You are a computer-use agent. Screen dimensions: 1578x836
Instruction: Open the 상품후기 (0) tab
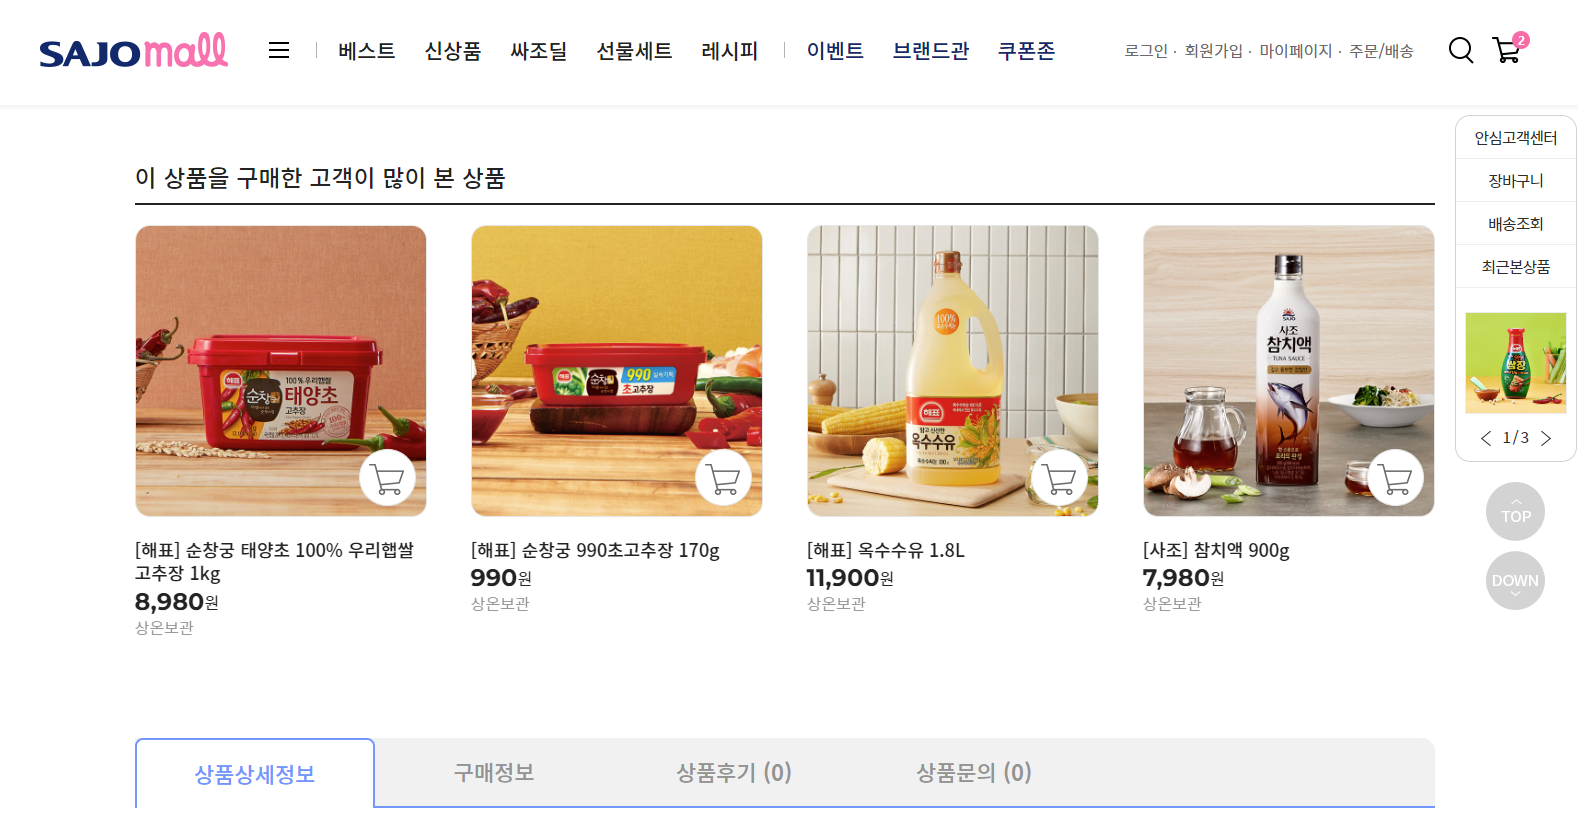pyautogui.click(x=734, y=773)
